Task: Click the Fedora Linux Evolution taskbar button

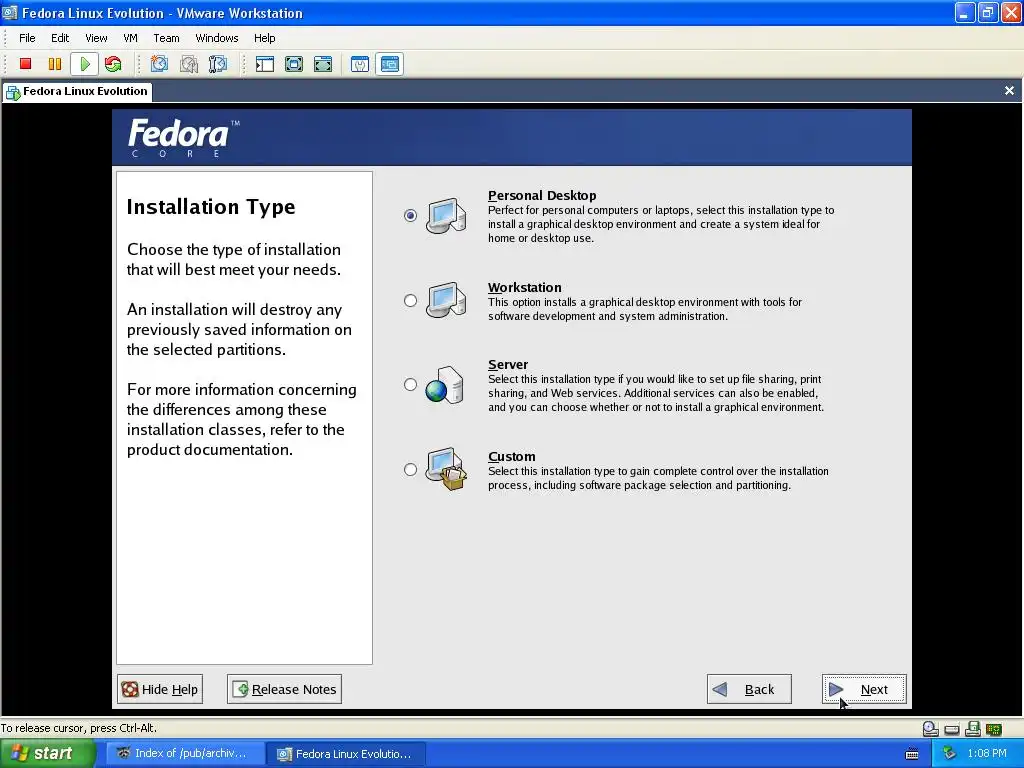Action: point(347,754)
